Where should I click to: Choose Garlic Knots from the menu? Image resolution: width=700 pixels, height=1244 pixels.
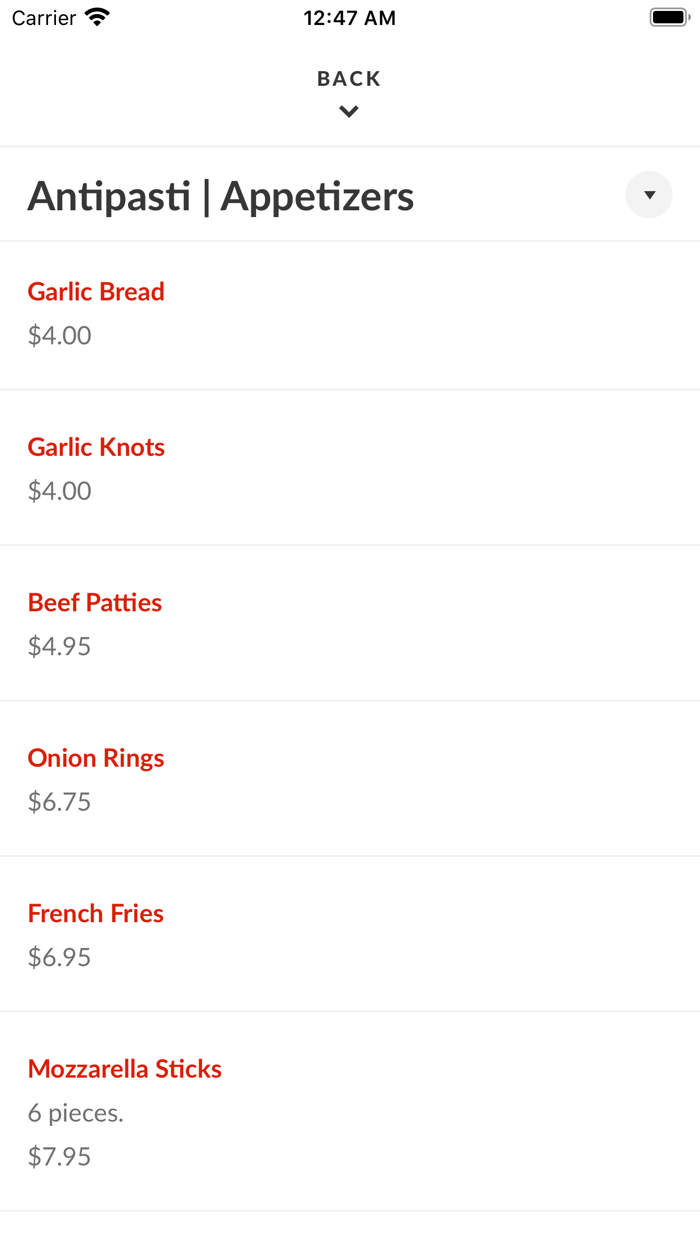tap(96, 447)
